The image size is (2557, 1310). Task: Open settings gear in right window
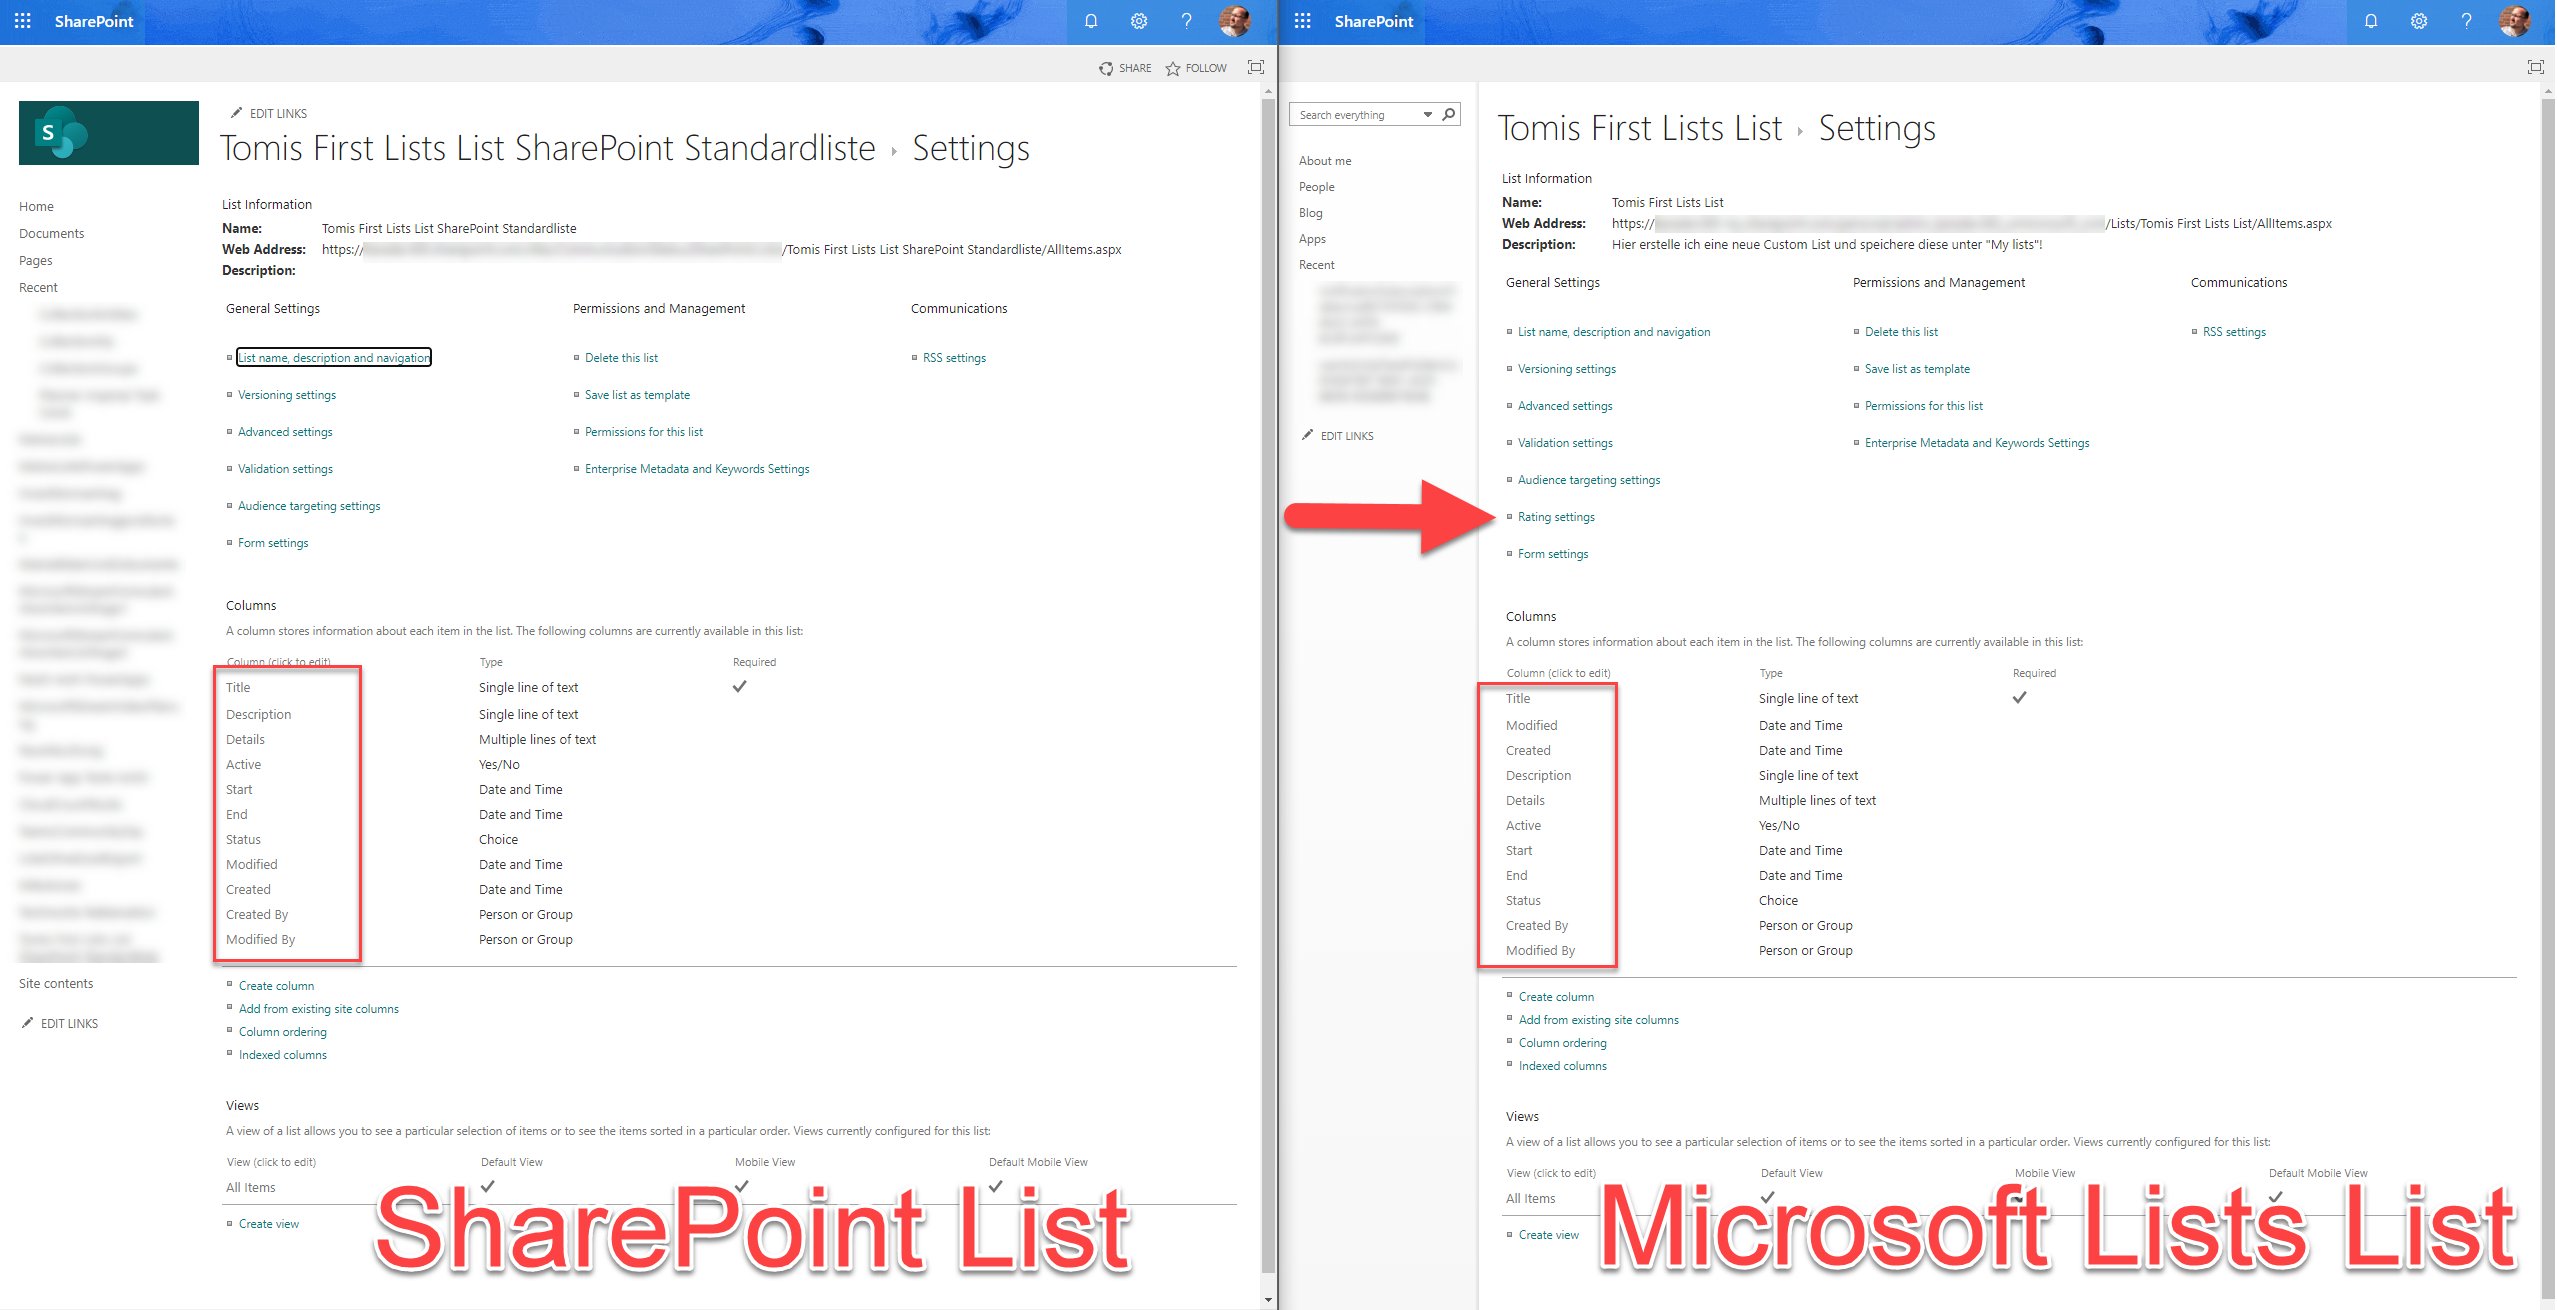pos(2419,21)
